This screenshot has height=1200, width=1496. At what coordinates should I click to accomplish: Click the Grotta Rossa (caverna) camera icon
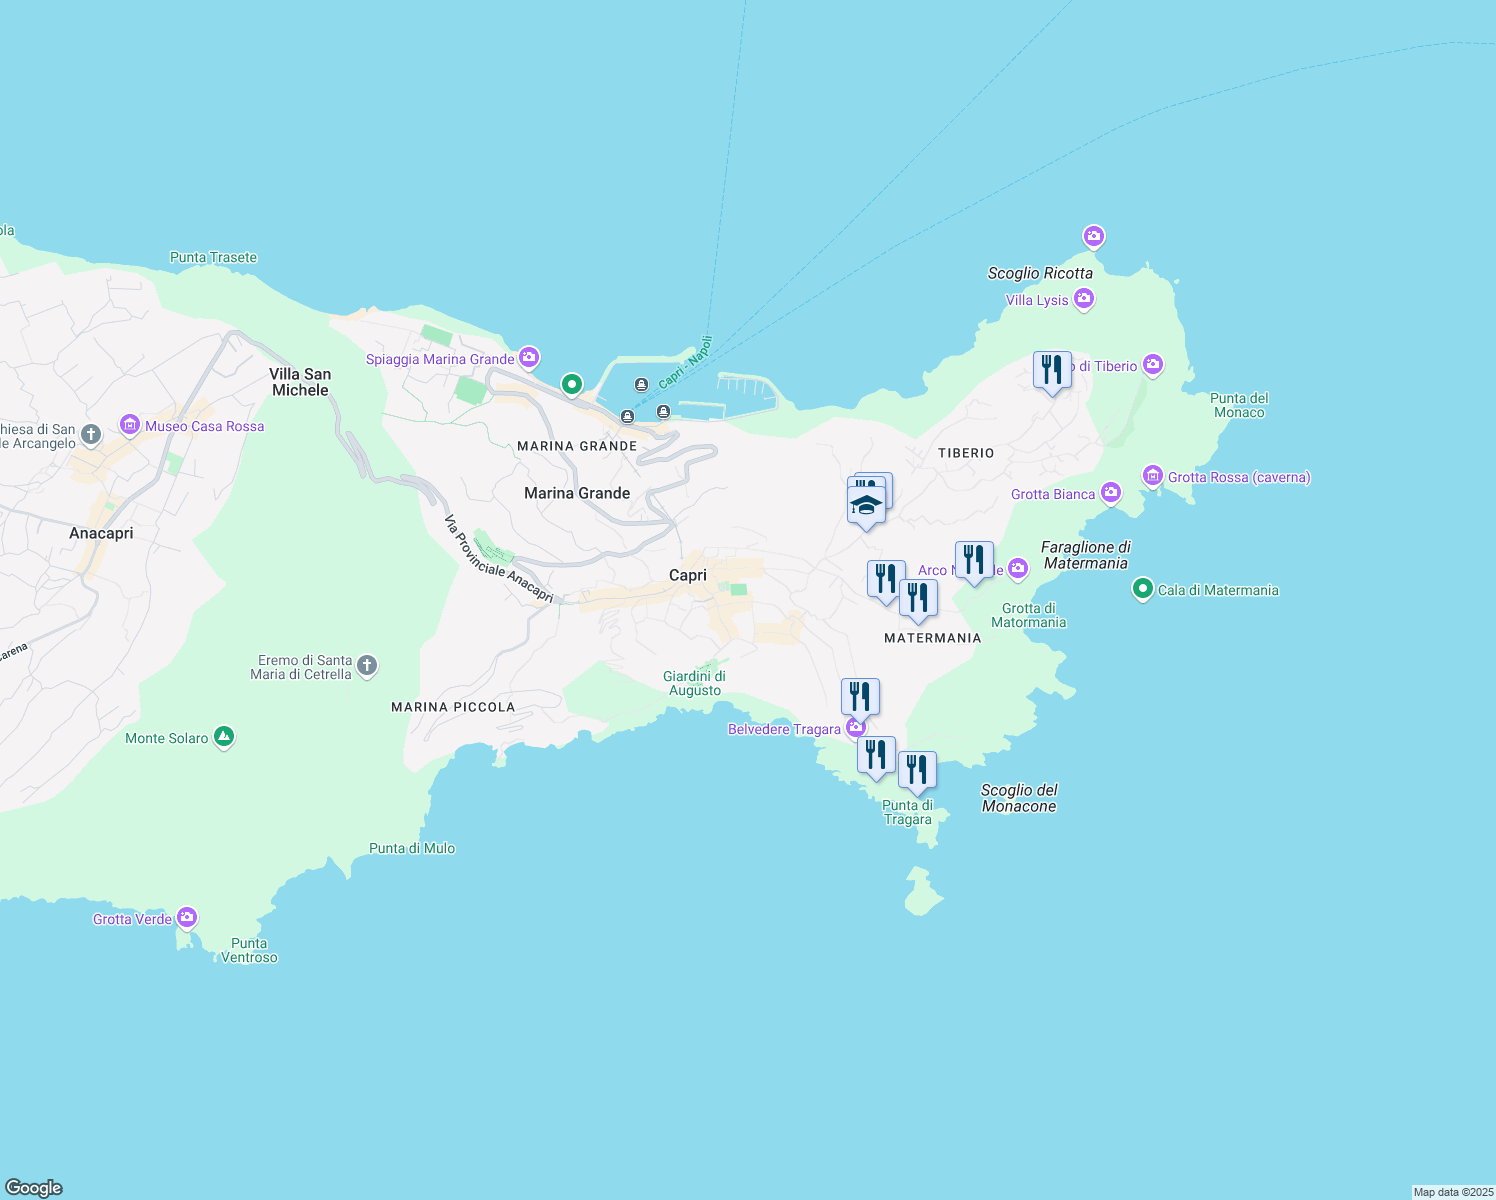[x=1153, y=476]
